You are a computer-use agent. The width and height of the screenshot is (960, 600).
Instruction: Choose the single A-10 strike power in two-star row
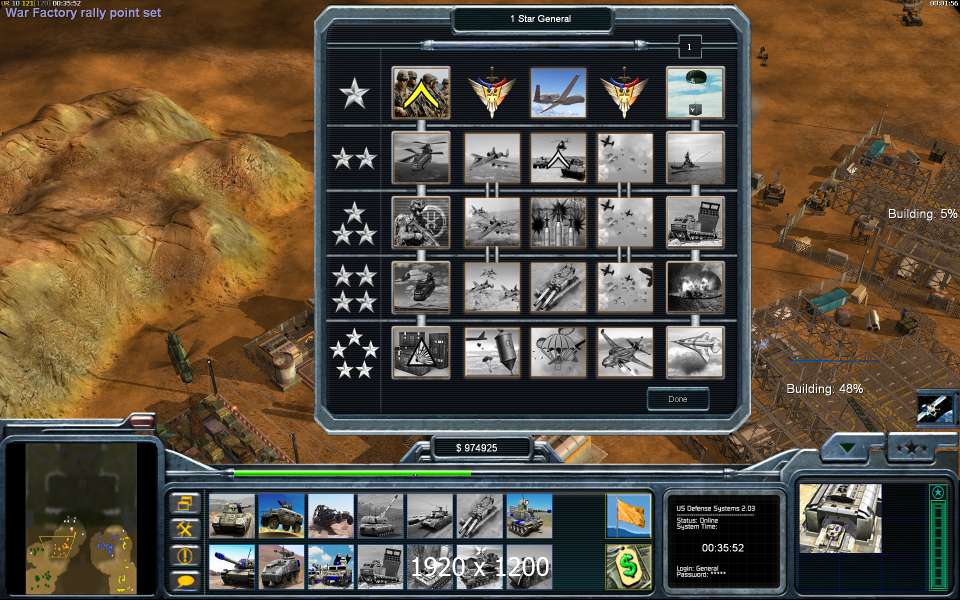tap(492, 158)
